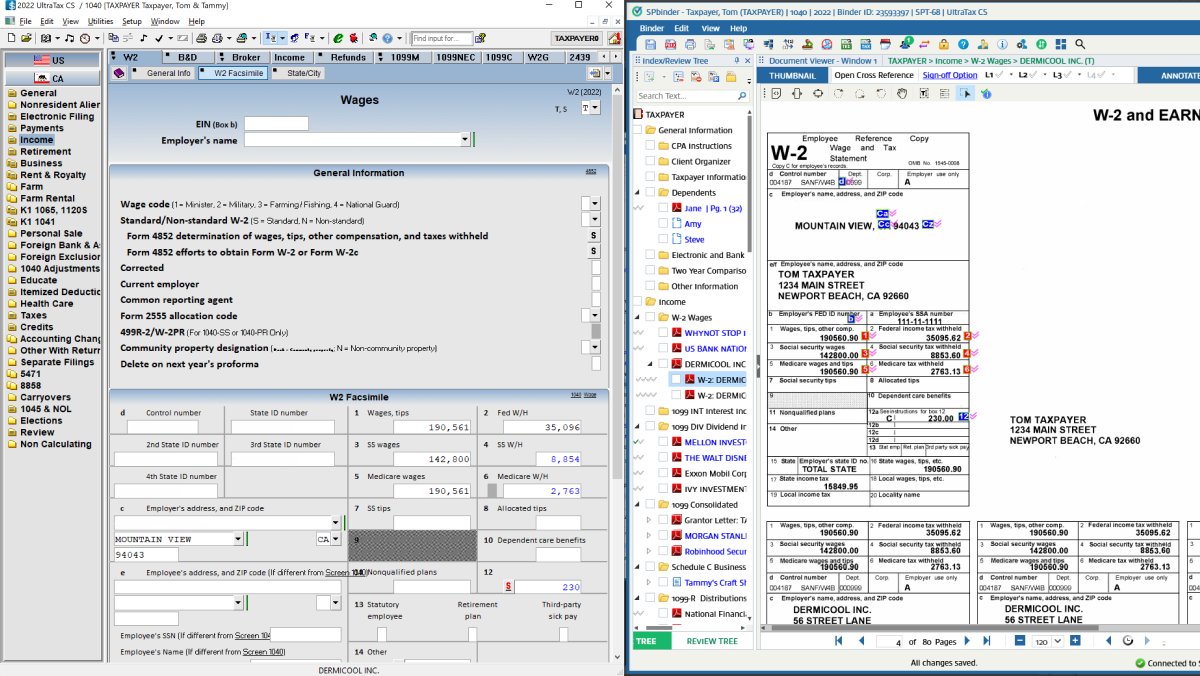
Task: Expand the Employer's name dropdown
Action: pos(464,140)
